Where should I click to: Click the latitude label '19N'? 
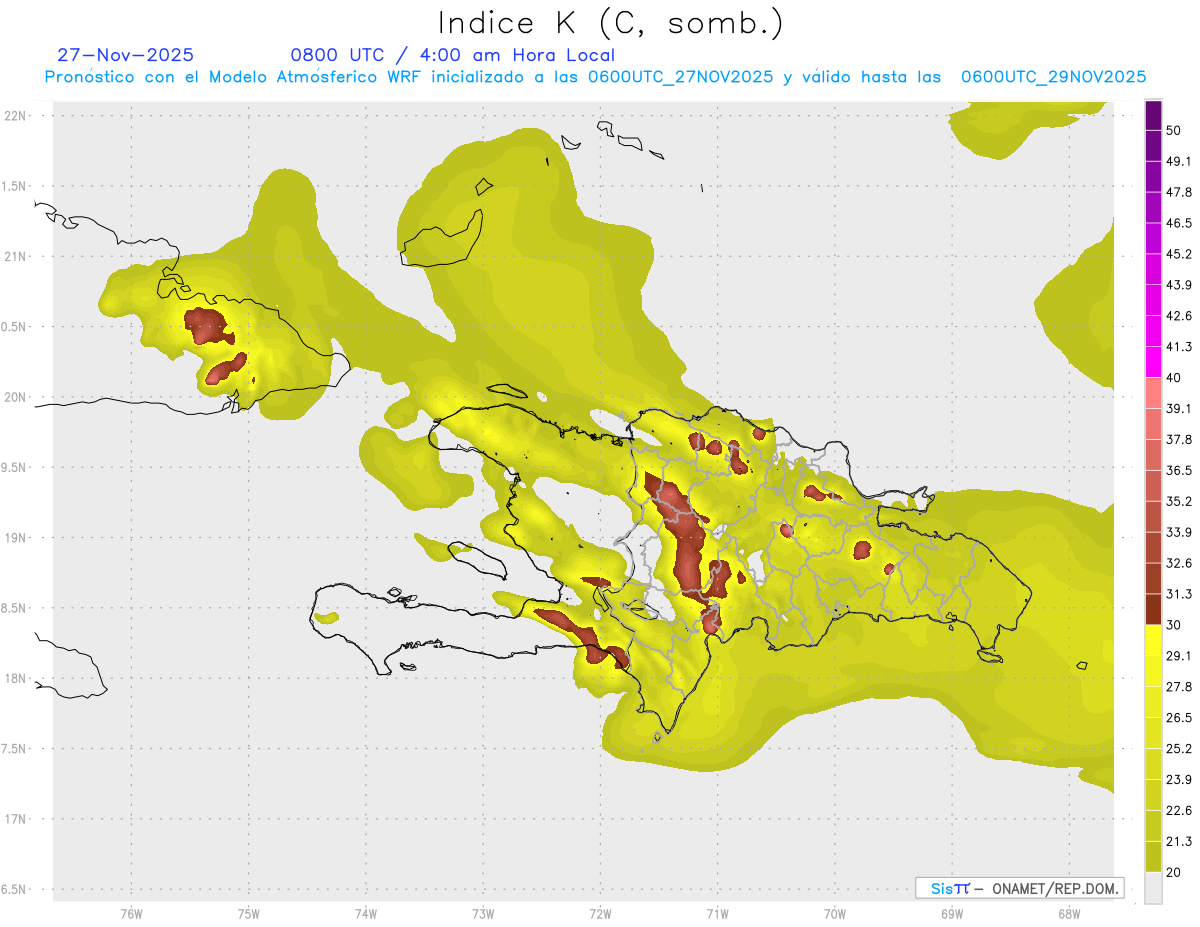pyautogui.click(x=15, y=538)
